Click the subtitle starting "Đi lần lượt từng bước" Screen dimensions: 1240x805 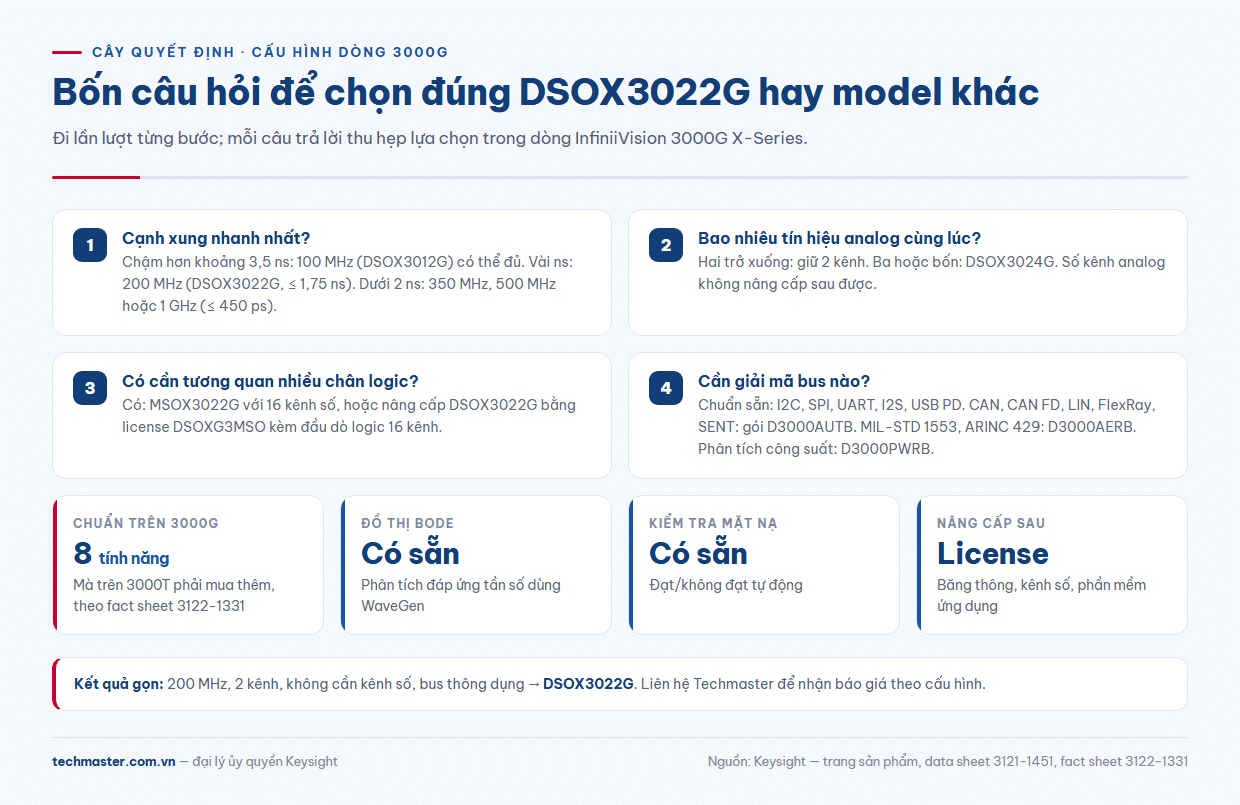pos(430,138)
